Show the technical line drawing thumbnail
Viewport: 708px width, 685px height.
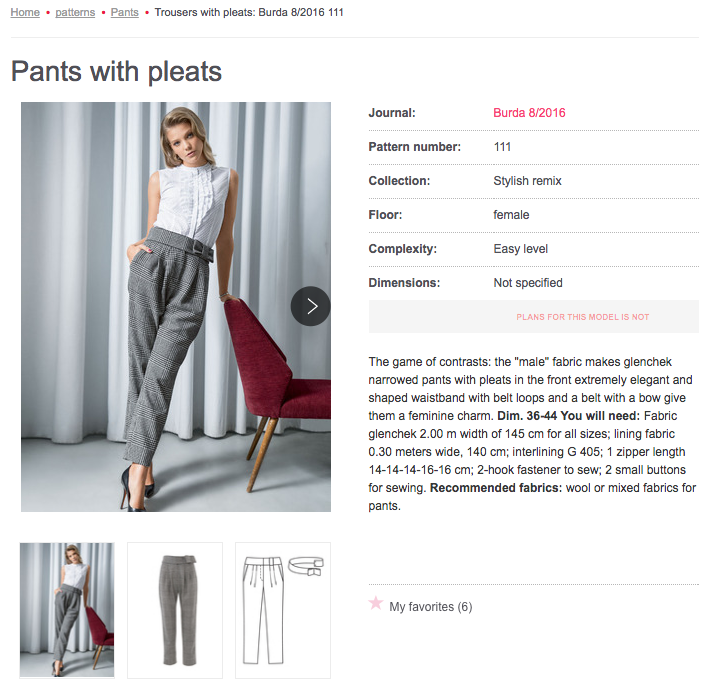point(283,609)
